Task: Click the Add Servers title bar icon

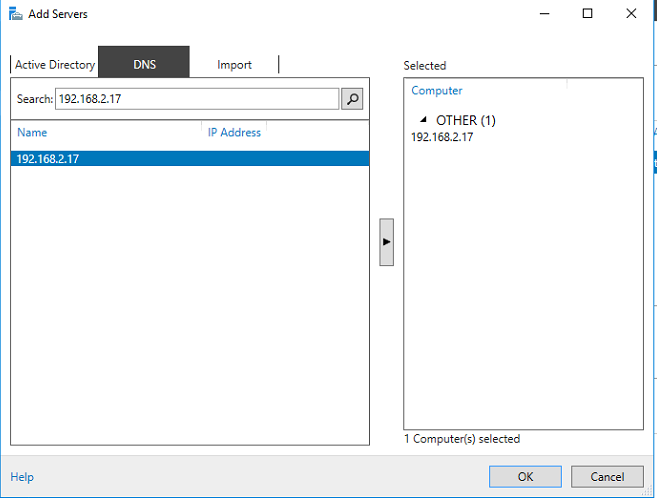Action: 15,13
